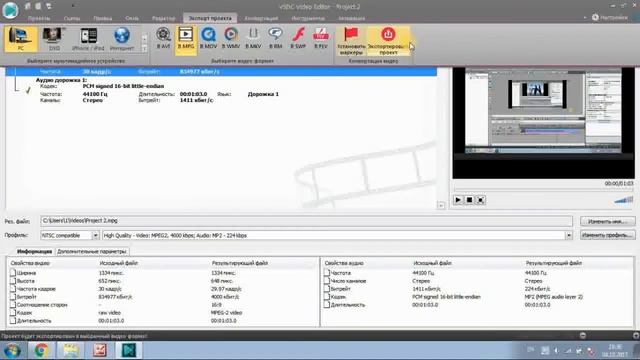640x360 pixels.
Task: Select the MKV video format
Action: click(x=253, y=38)
